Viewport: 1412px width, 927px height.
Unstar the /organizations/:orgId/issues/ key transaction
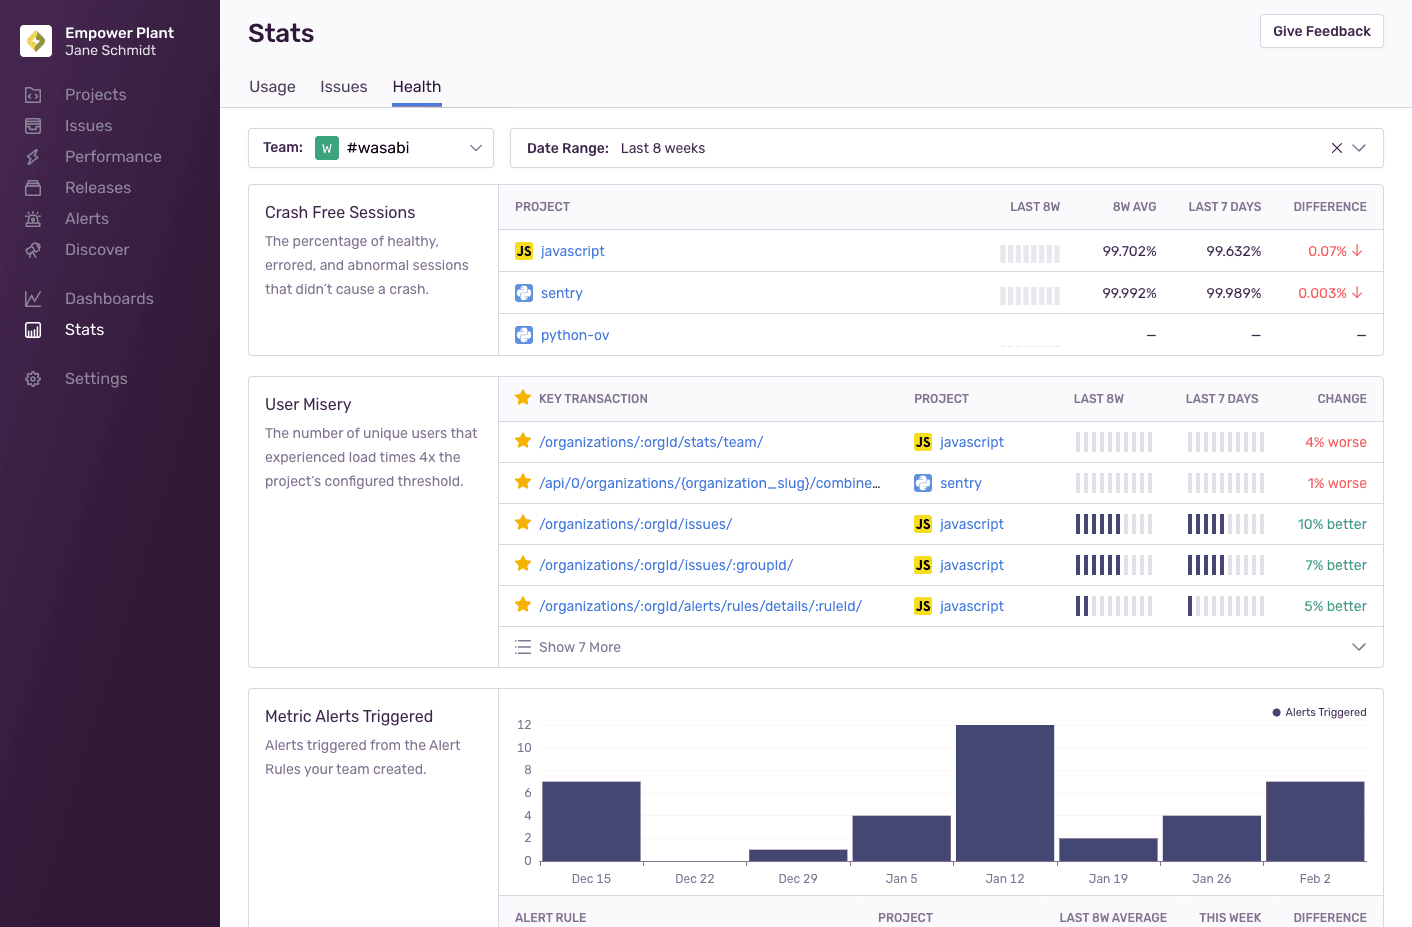click(x=522, y=523)
